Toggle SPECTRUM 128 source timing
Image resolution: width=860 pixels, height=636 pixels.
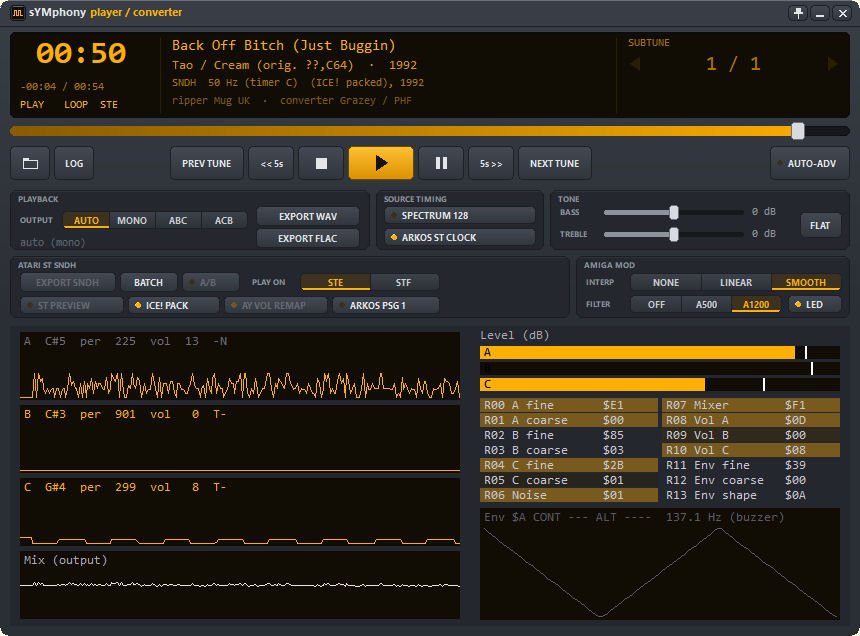pos(460,215)
